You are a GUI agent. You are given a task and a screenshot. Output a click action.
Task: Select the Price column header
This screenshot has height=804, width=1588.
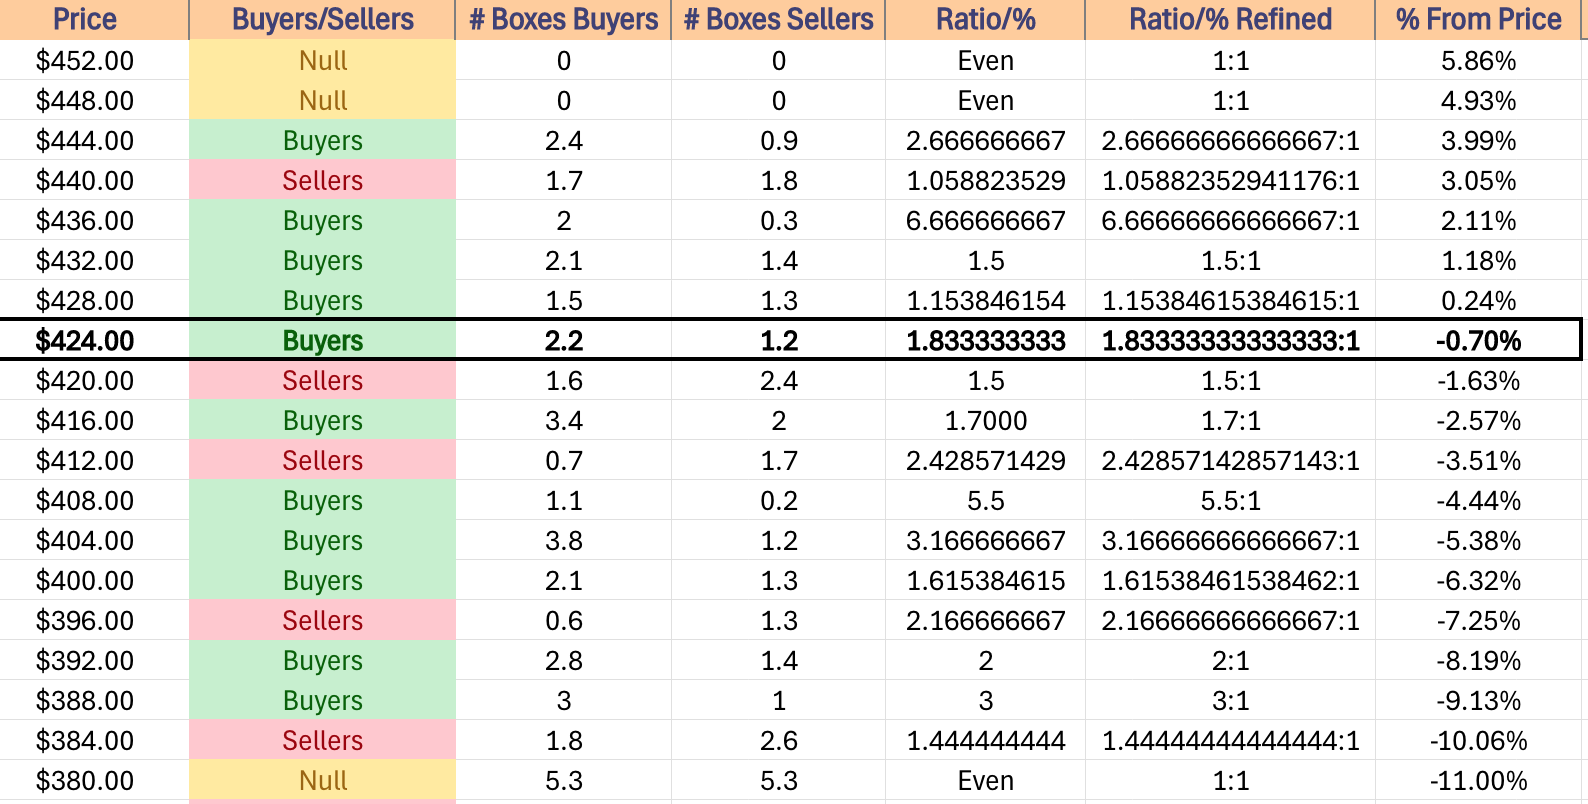click(85, 19)
